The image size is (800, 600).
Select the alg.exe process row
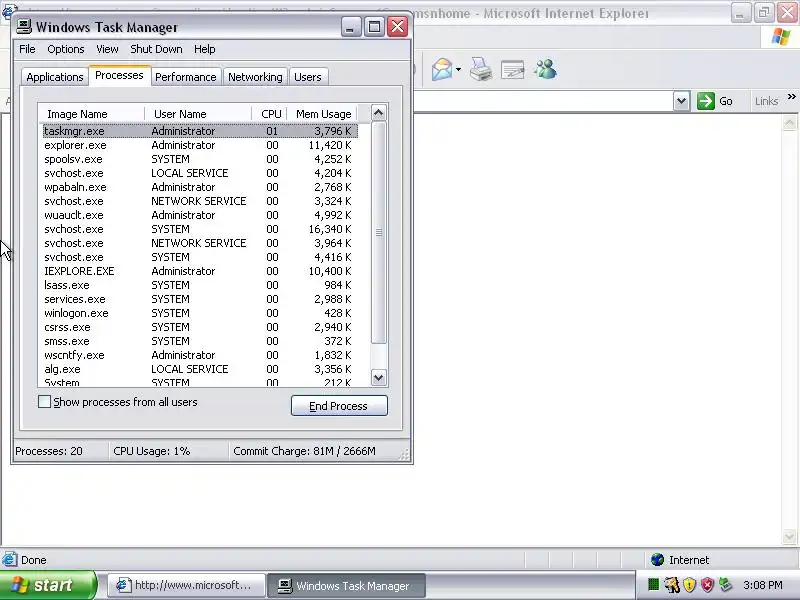click(200, 369)
